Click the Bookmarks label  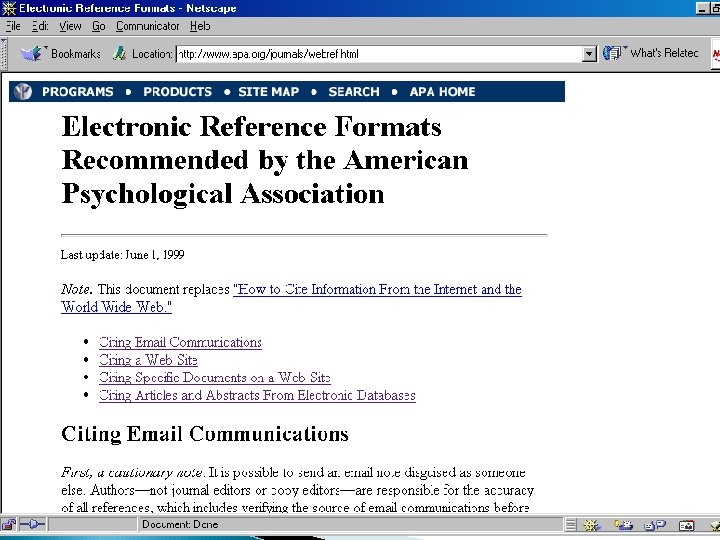[76, 54]
